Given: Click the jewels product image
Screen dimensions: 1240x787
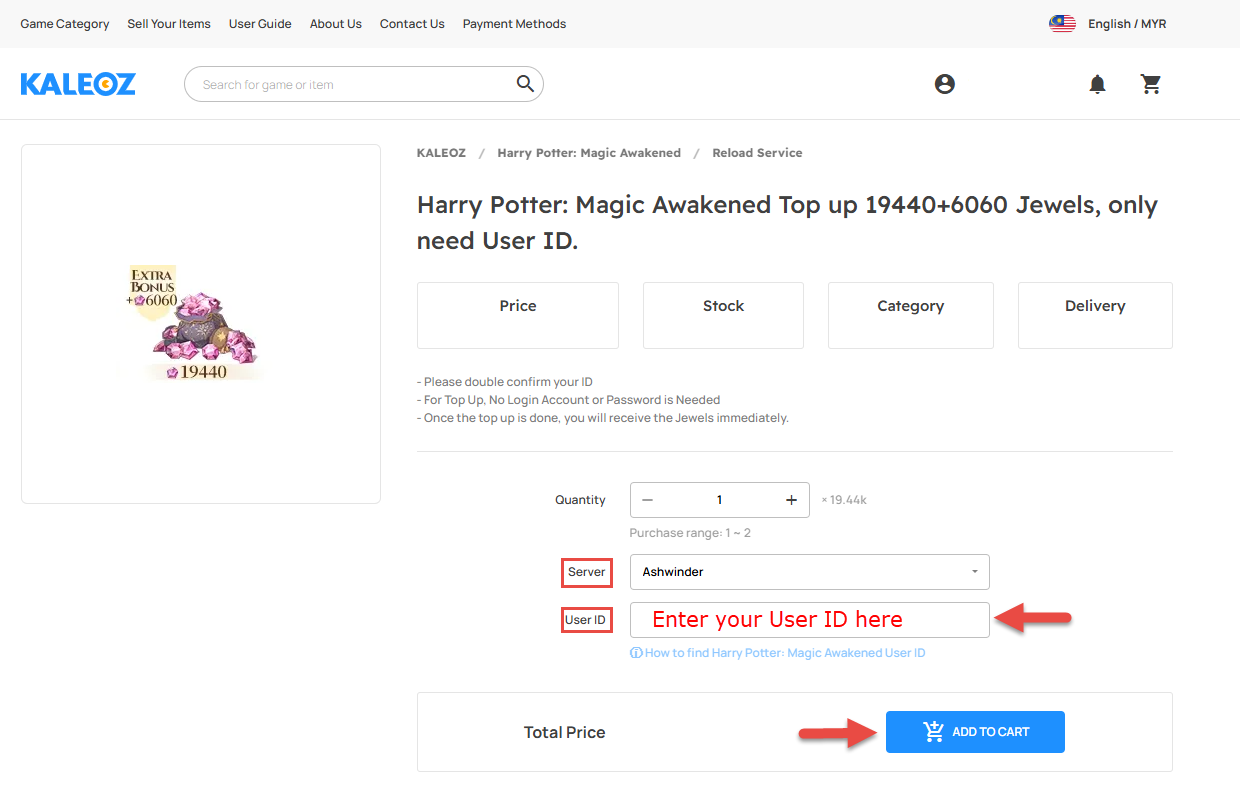Looking at the screenshot, I should coord(200,323).
